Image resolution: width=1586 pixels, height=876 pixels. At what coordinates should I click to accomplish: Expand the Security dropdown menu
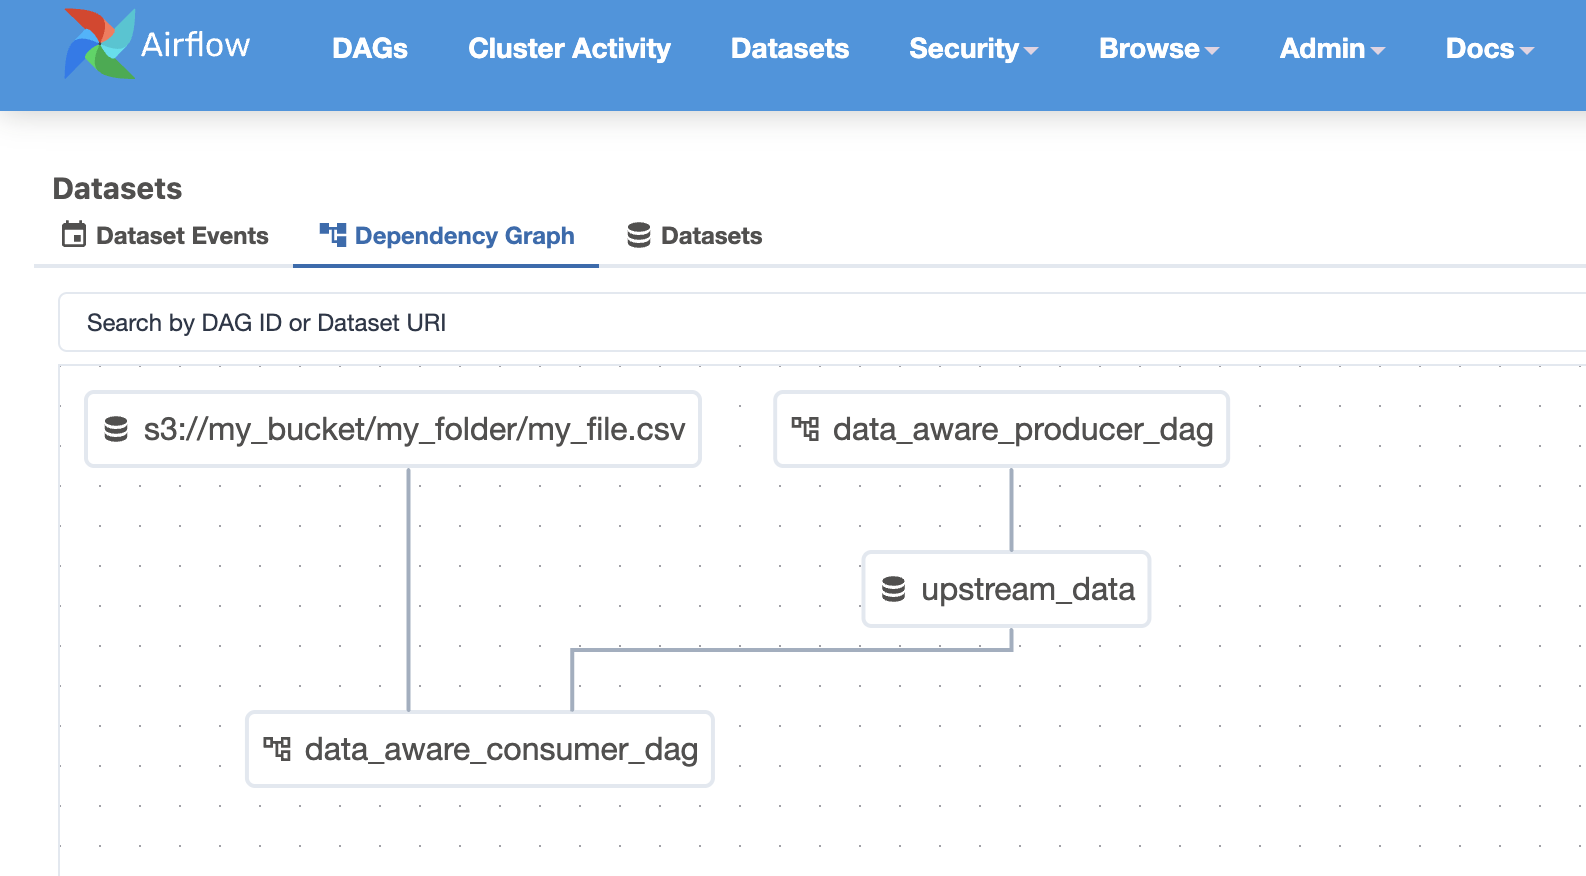click(x=973, y=48)
